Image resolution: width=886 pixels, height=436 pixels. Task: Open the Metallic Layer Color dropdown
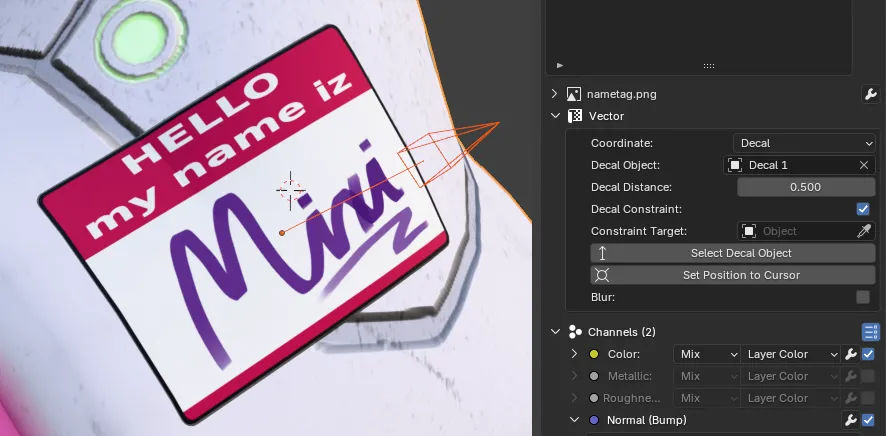tap(790, 376)
